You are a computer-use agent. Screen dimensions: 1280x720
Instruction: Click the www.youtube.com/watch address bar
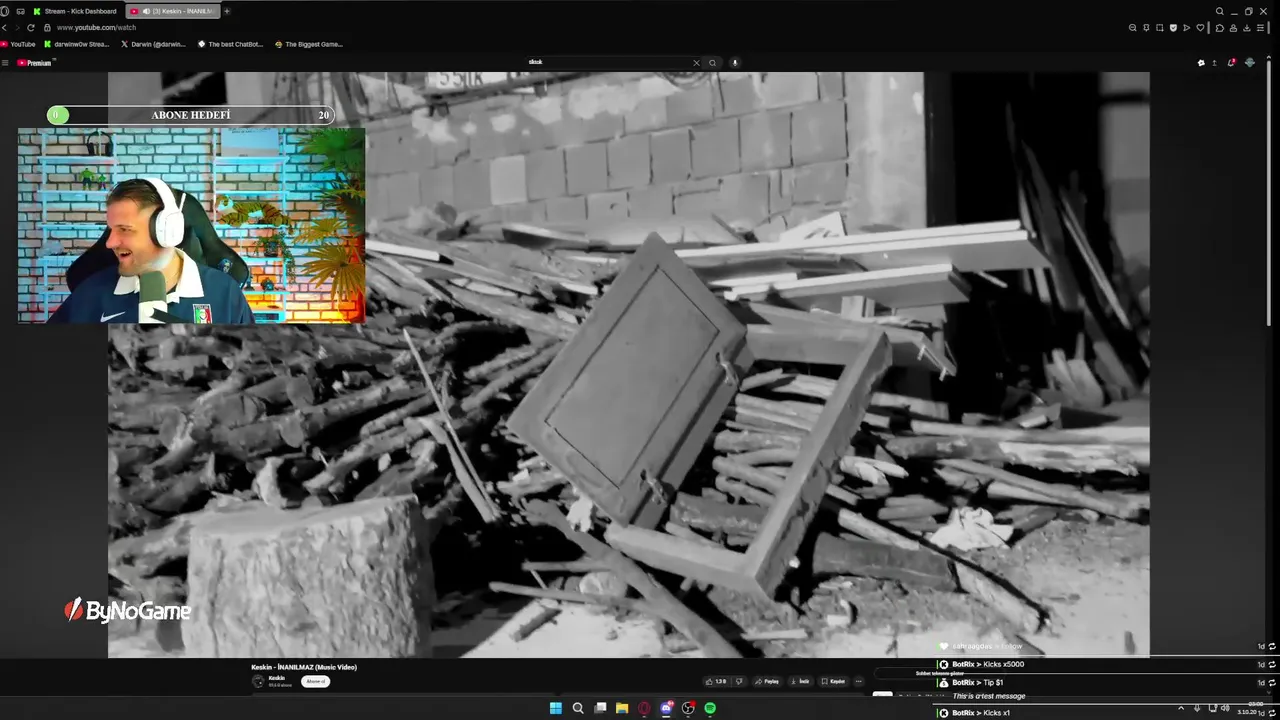pos(96,28)
